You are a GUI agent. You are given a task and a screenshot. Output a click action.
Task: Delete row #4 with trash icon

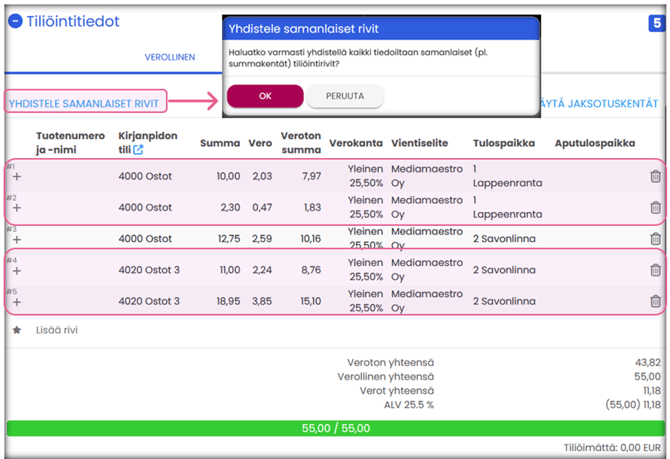click(x=655, y=270)
